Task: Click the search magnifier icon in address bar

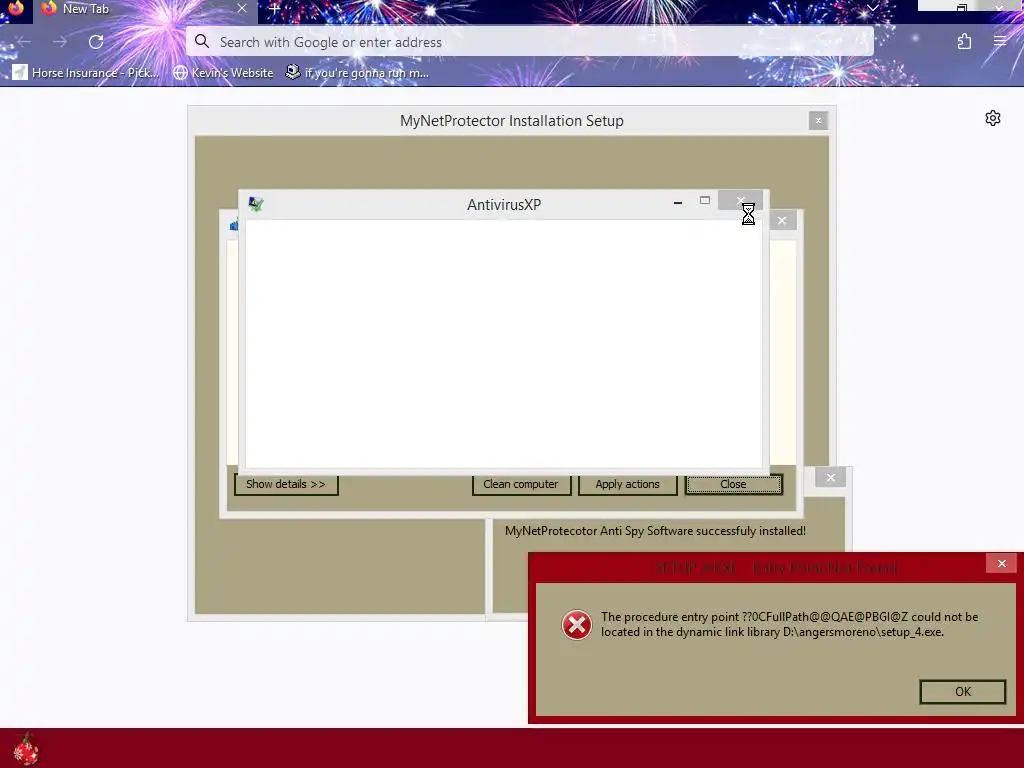Action: click(x=202, y=42)
